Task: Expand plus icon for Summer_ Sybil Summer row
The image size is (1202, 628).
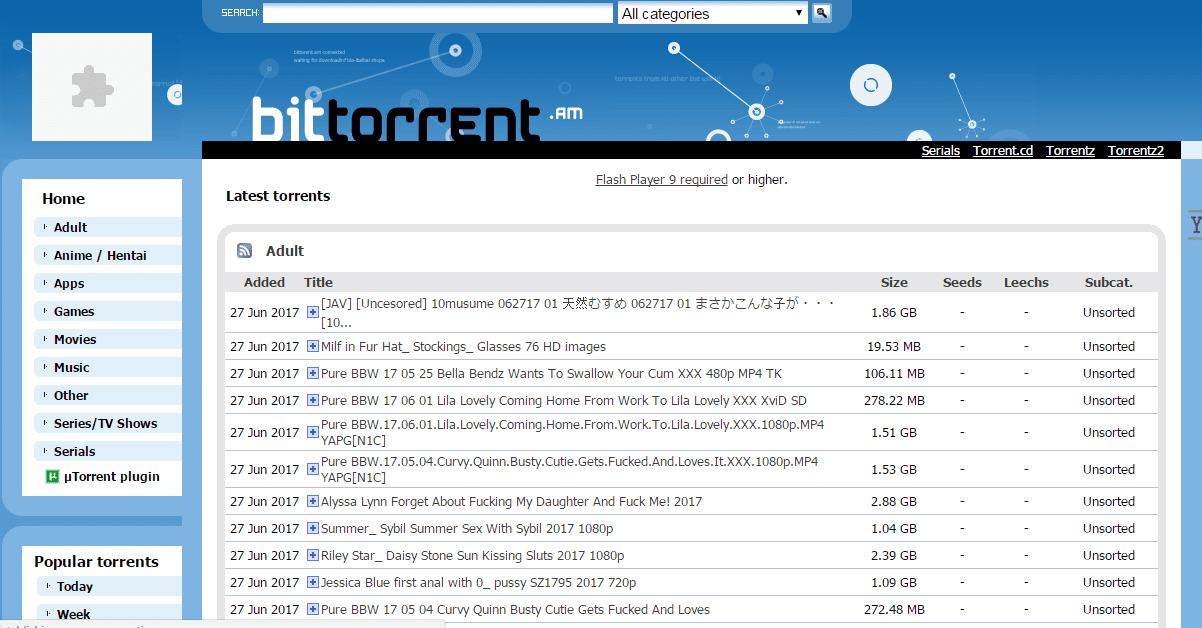Action: 313,528
